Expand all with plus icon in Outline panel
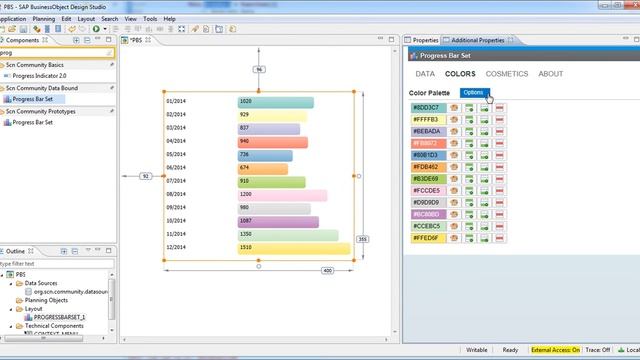Image resolution: width=640 pixels, height=360 pixels. click(x=64, y=251)
